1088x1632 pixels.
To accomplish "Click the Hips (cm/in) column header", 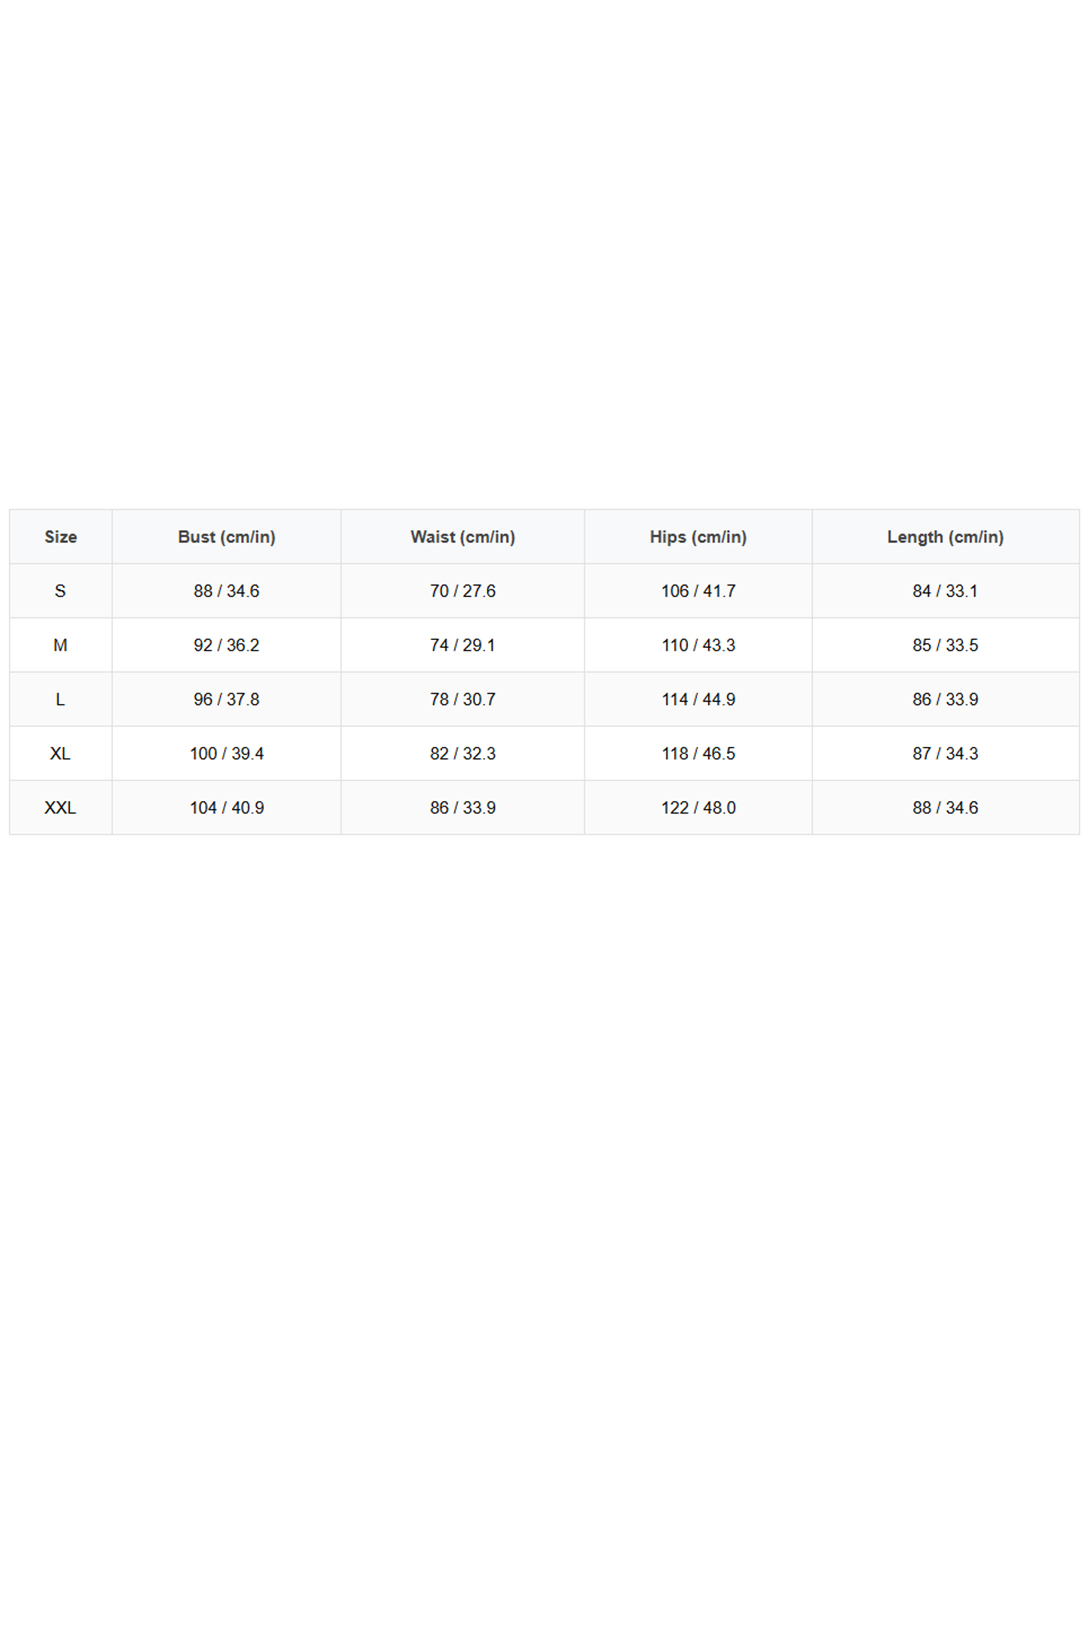I will tap(698, 537).
